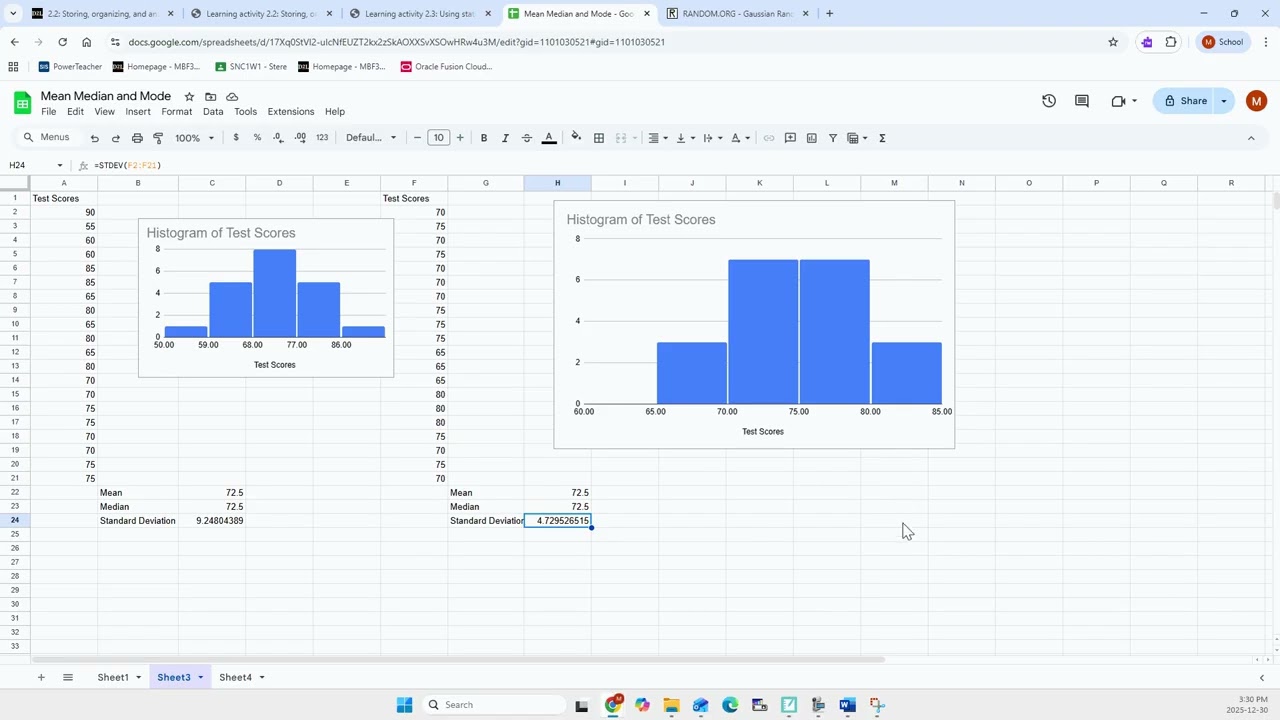
Task: Open the comments panel icon
Action: 1081,101
